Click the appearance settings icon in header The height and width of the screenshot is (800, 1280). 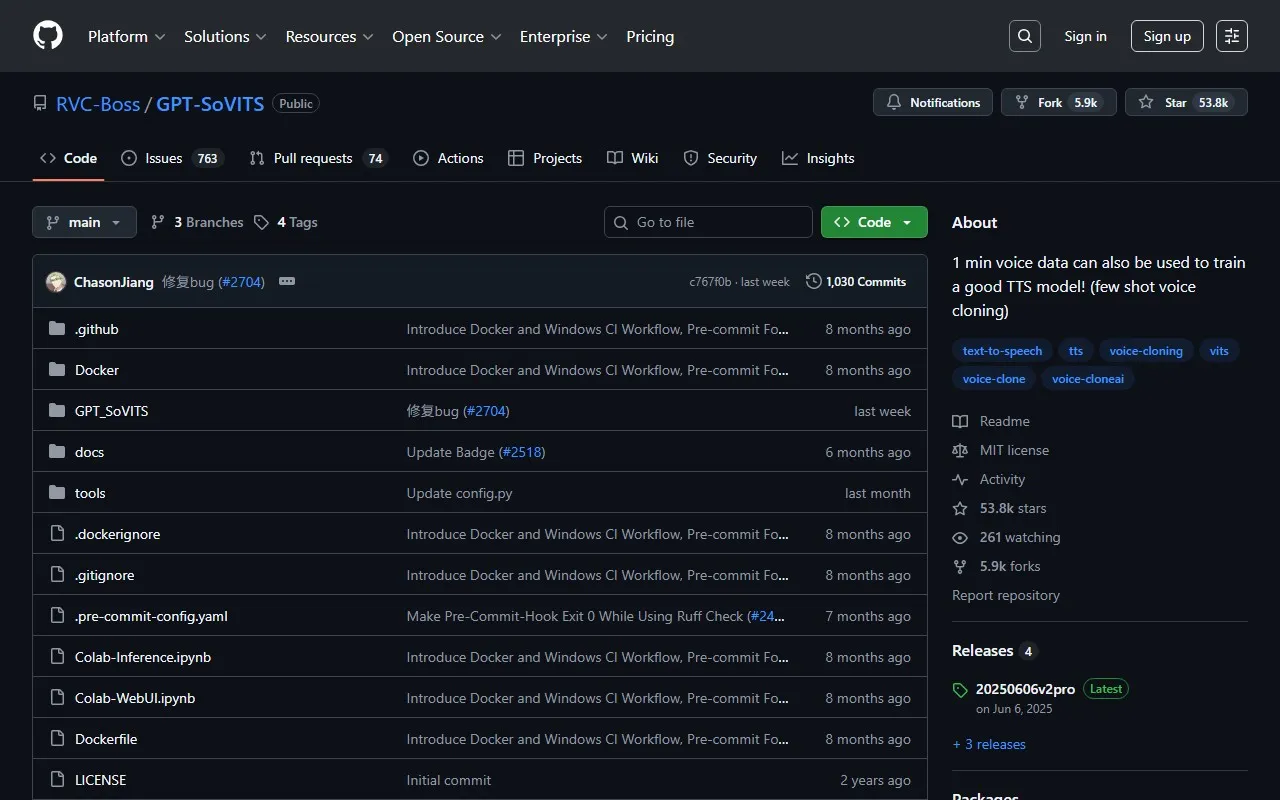coord(1232,36)
